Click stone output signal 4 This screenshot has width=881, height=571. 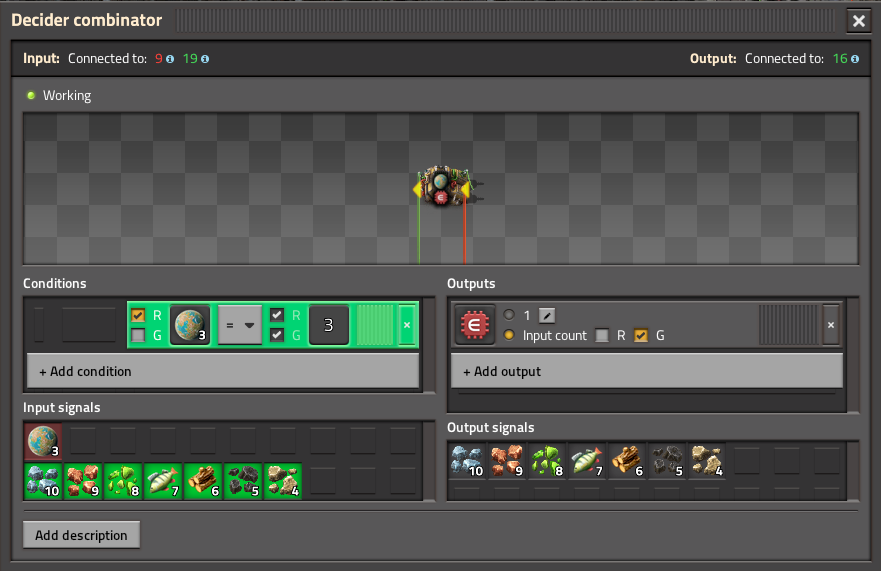[x=707, y=461]
